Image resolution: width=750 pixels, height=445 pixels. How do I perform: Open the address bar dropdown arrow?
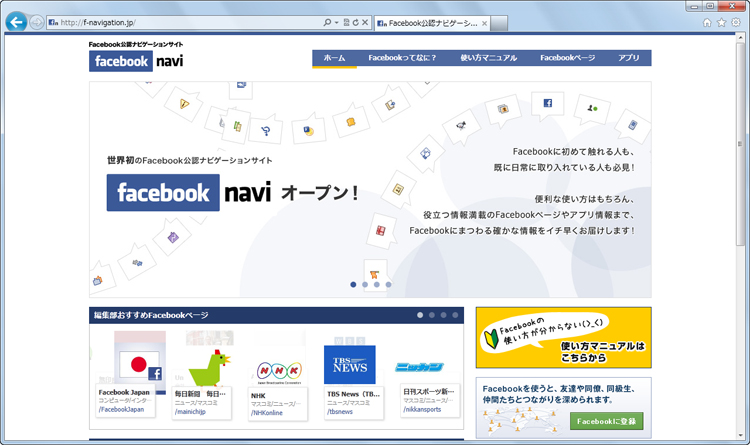click(336, 22)
